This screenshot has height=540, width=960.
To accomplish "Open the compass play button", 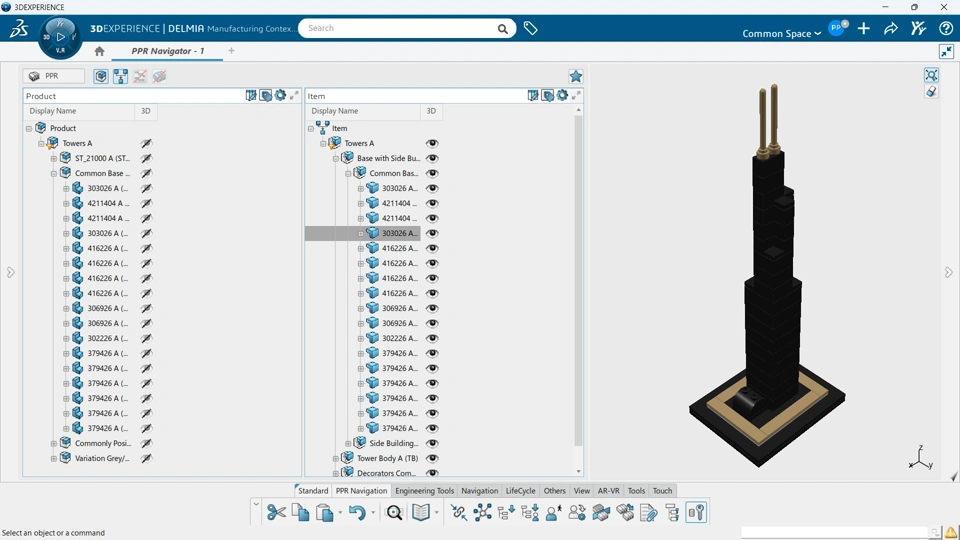I will (60, 37).
